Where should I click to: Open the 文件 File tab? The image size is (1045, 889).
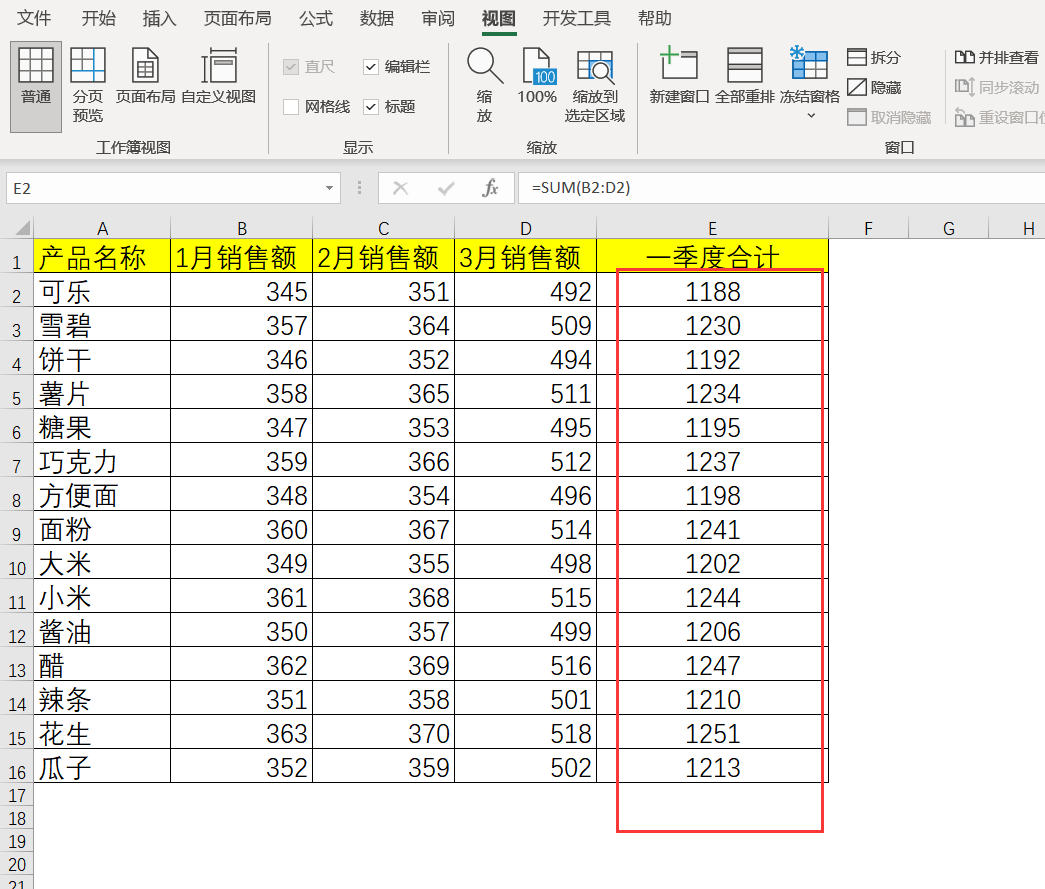click(33, 18)
